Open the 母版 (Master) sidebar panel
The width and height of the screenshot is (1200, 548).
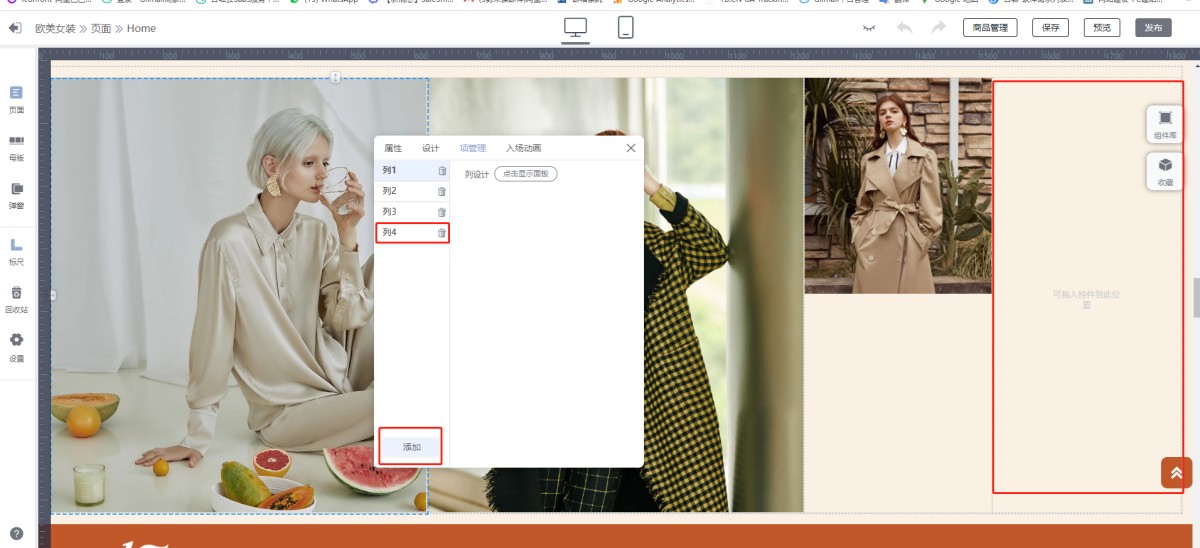16,147
